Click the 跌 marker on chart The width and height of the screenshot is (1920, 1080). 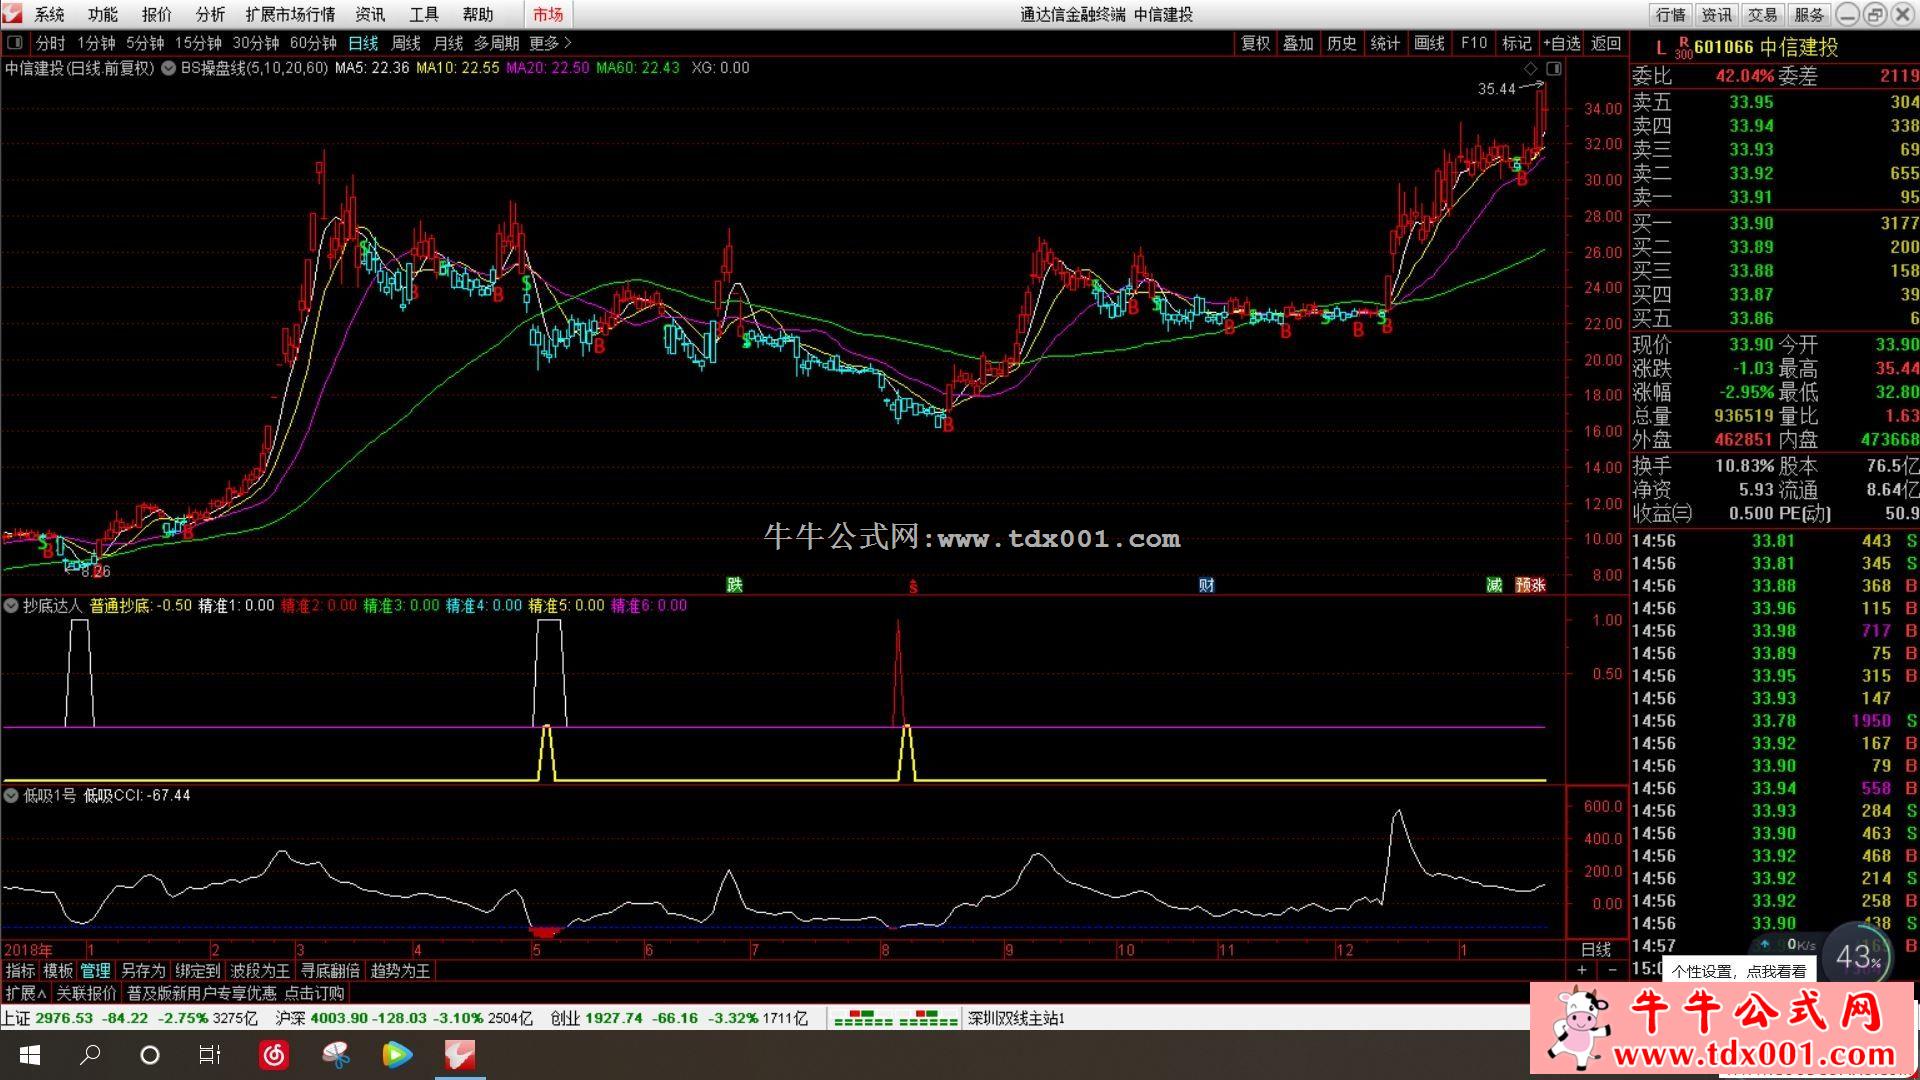(x=735, y=584)
